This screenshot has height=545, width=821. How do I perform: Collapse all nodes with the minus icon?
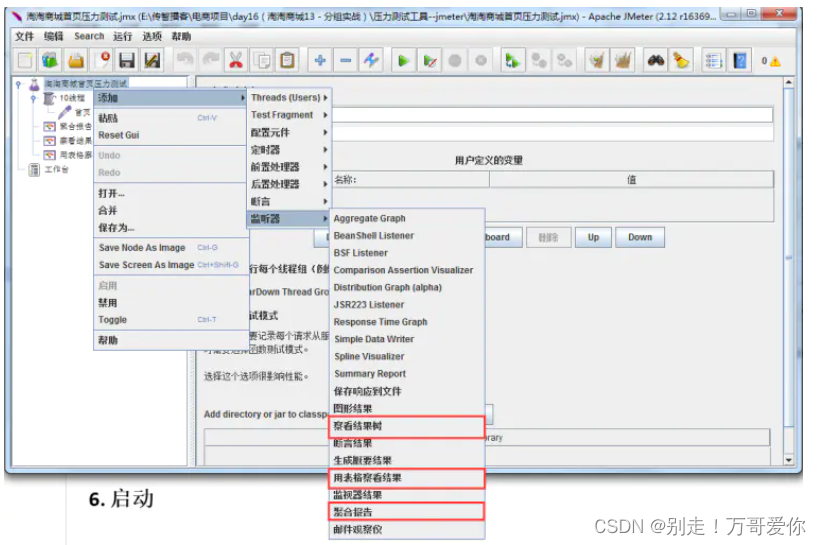coord(346,61)
